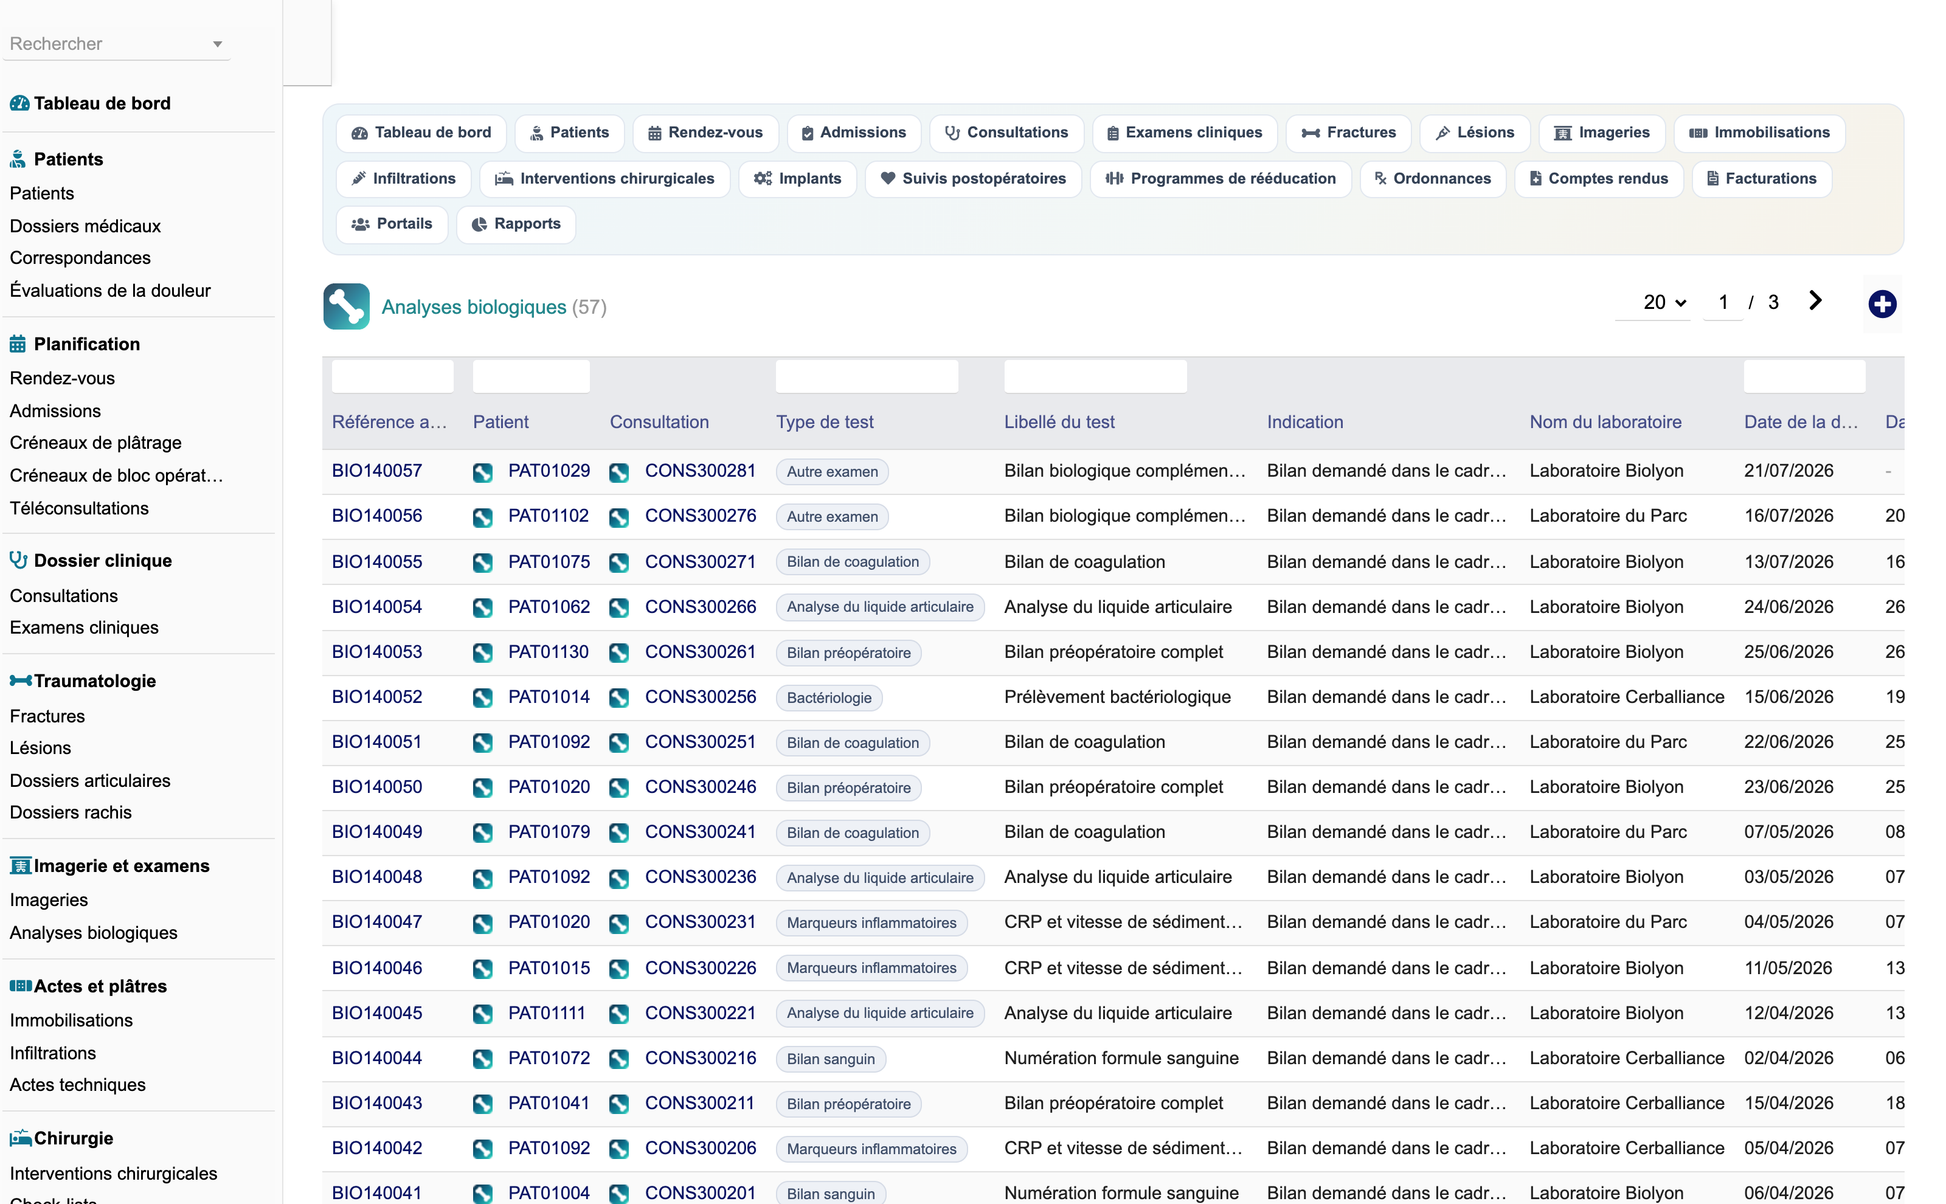This screenshot has height=1204, width=1946.
Task: Click the Planification calendar sidebar icon
Action: click(18, 344)
